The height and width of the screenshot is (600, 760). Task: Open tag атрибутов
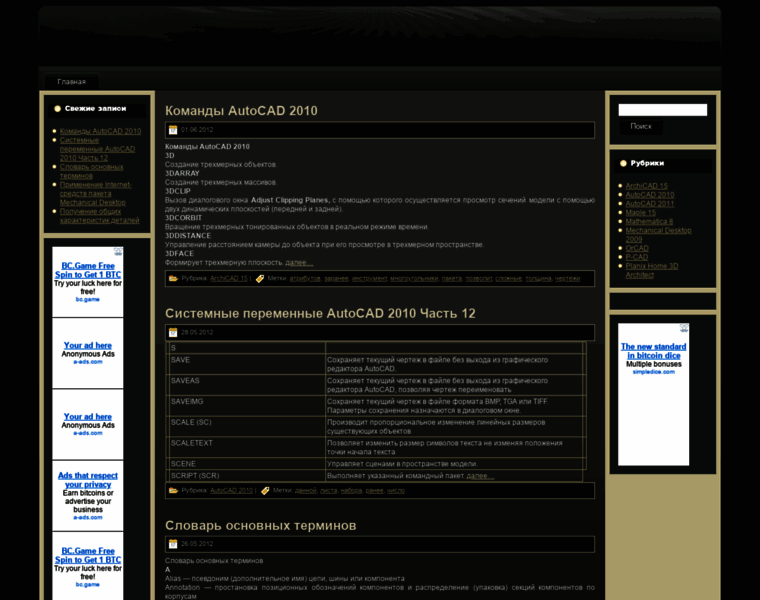point(305,278)
